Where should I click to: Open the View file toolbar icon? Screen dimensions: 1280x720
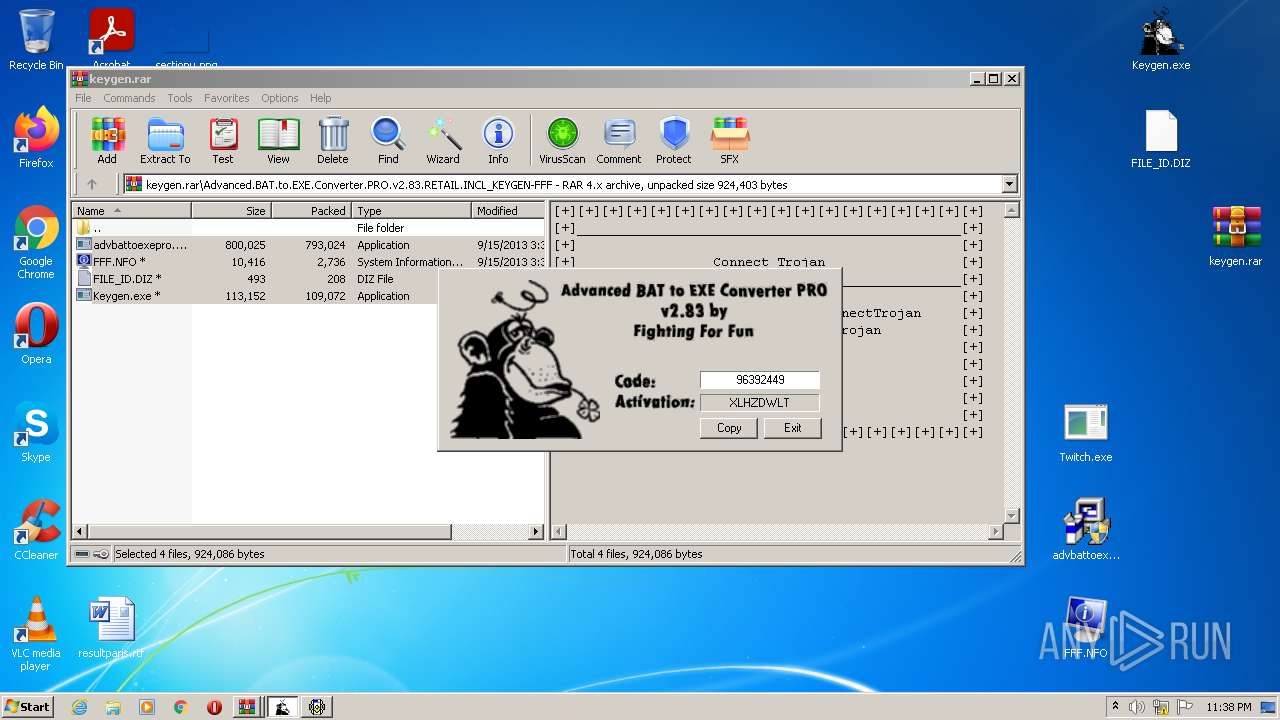[278, 140]
